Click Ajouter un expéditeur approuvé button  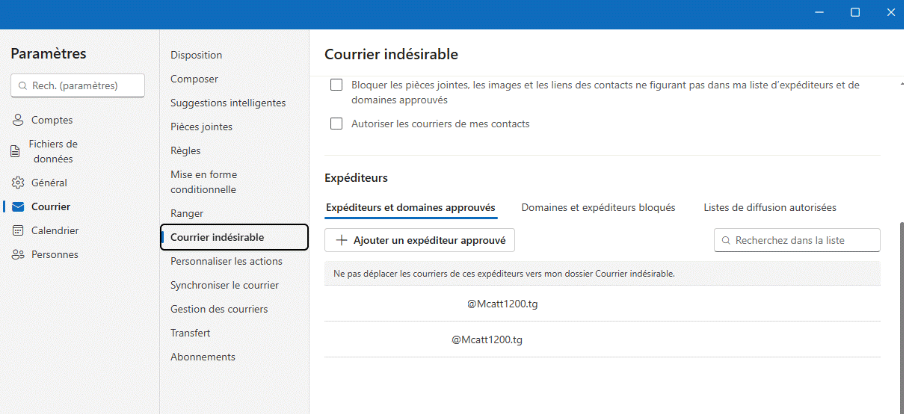coord(419,240)
